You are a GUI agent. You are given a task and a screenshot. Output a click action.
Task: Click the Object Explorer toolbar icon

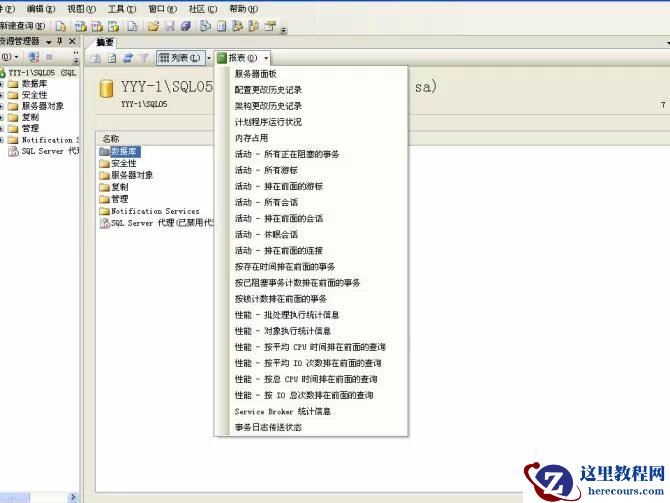[x=238, y=26]
